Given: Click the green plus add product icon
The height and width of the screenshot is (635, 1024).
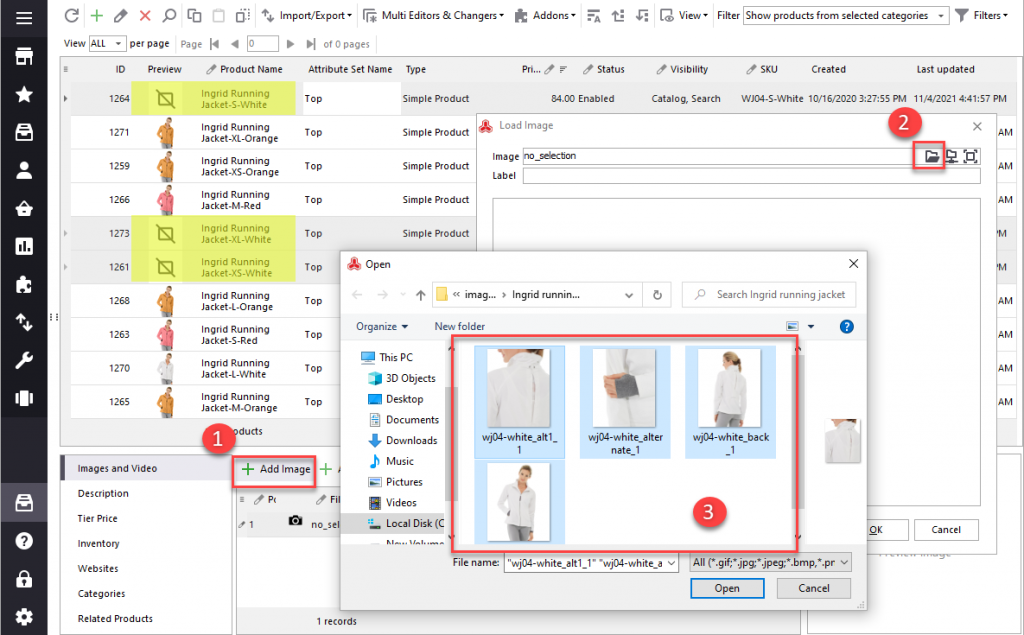Looking at the screenshot, I should coord(96,16).
